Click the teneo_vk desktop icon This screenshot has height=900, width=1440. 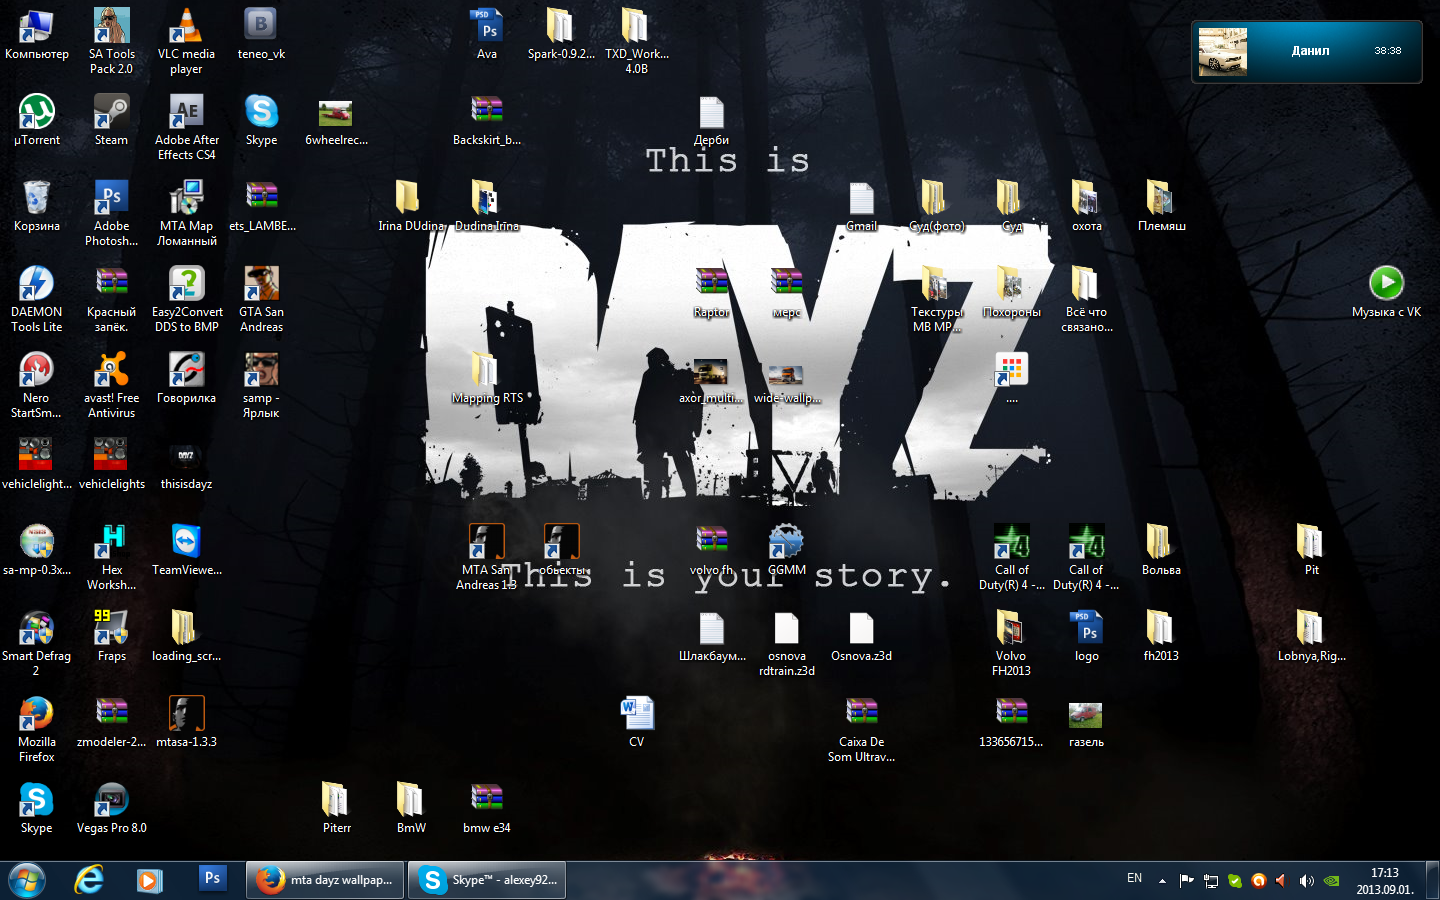coord(261,35)
